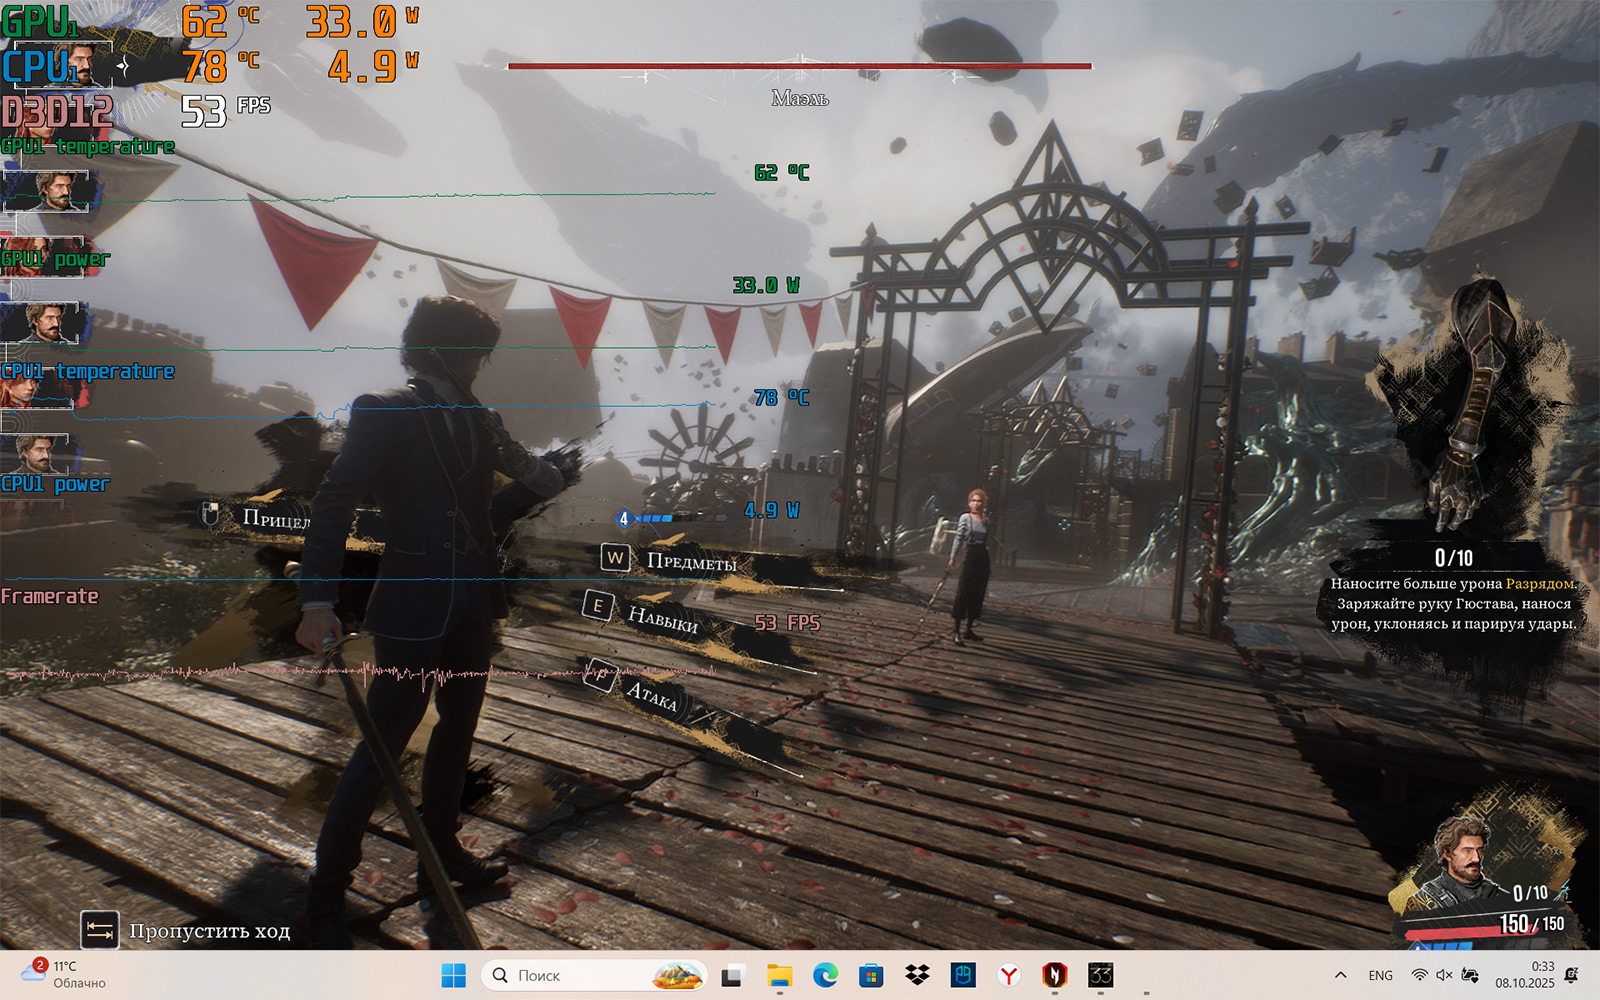Screen dimensions: 1600x1000
Task: Open Microsoft Edge browser
Action: click(825, 975)
